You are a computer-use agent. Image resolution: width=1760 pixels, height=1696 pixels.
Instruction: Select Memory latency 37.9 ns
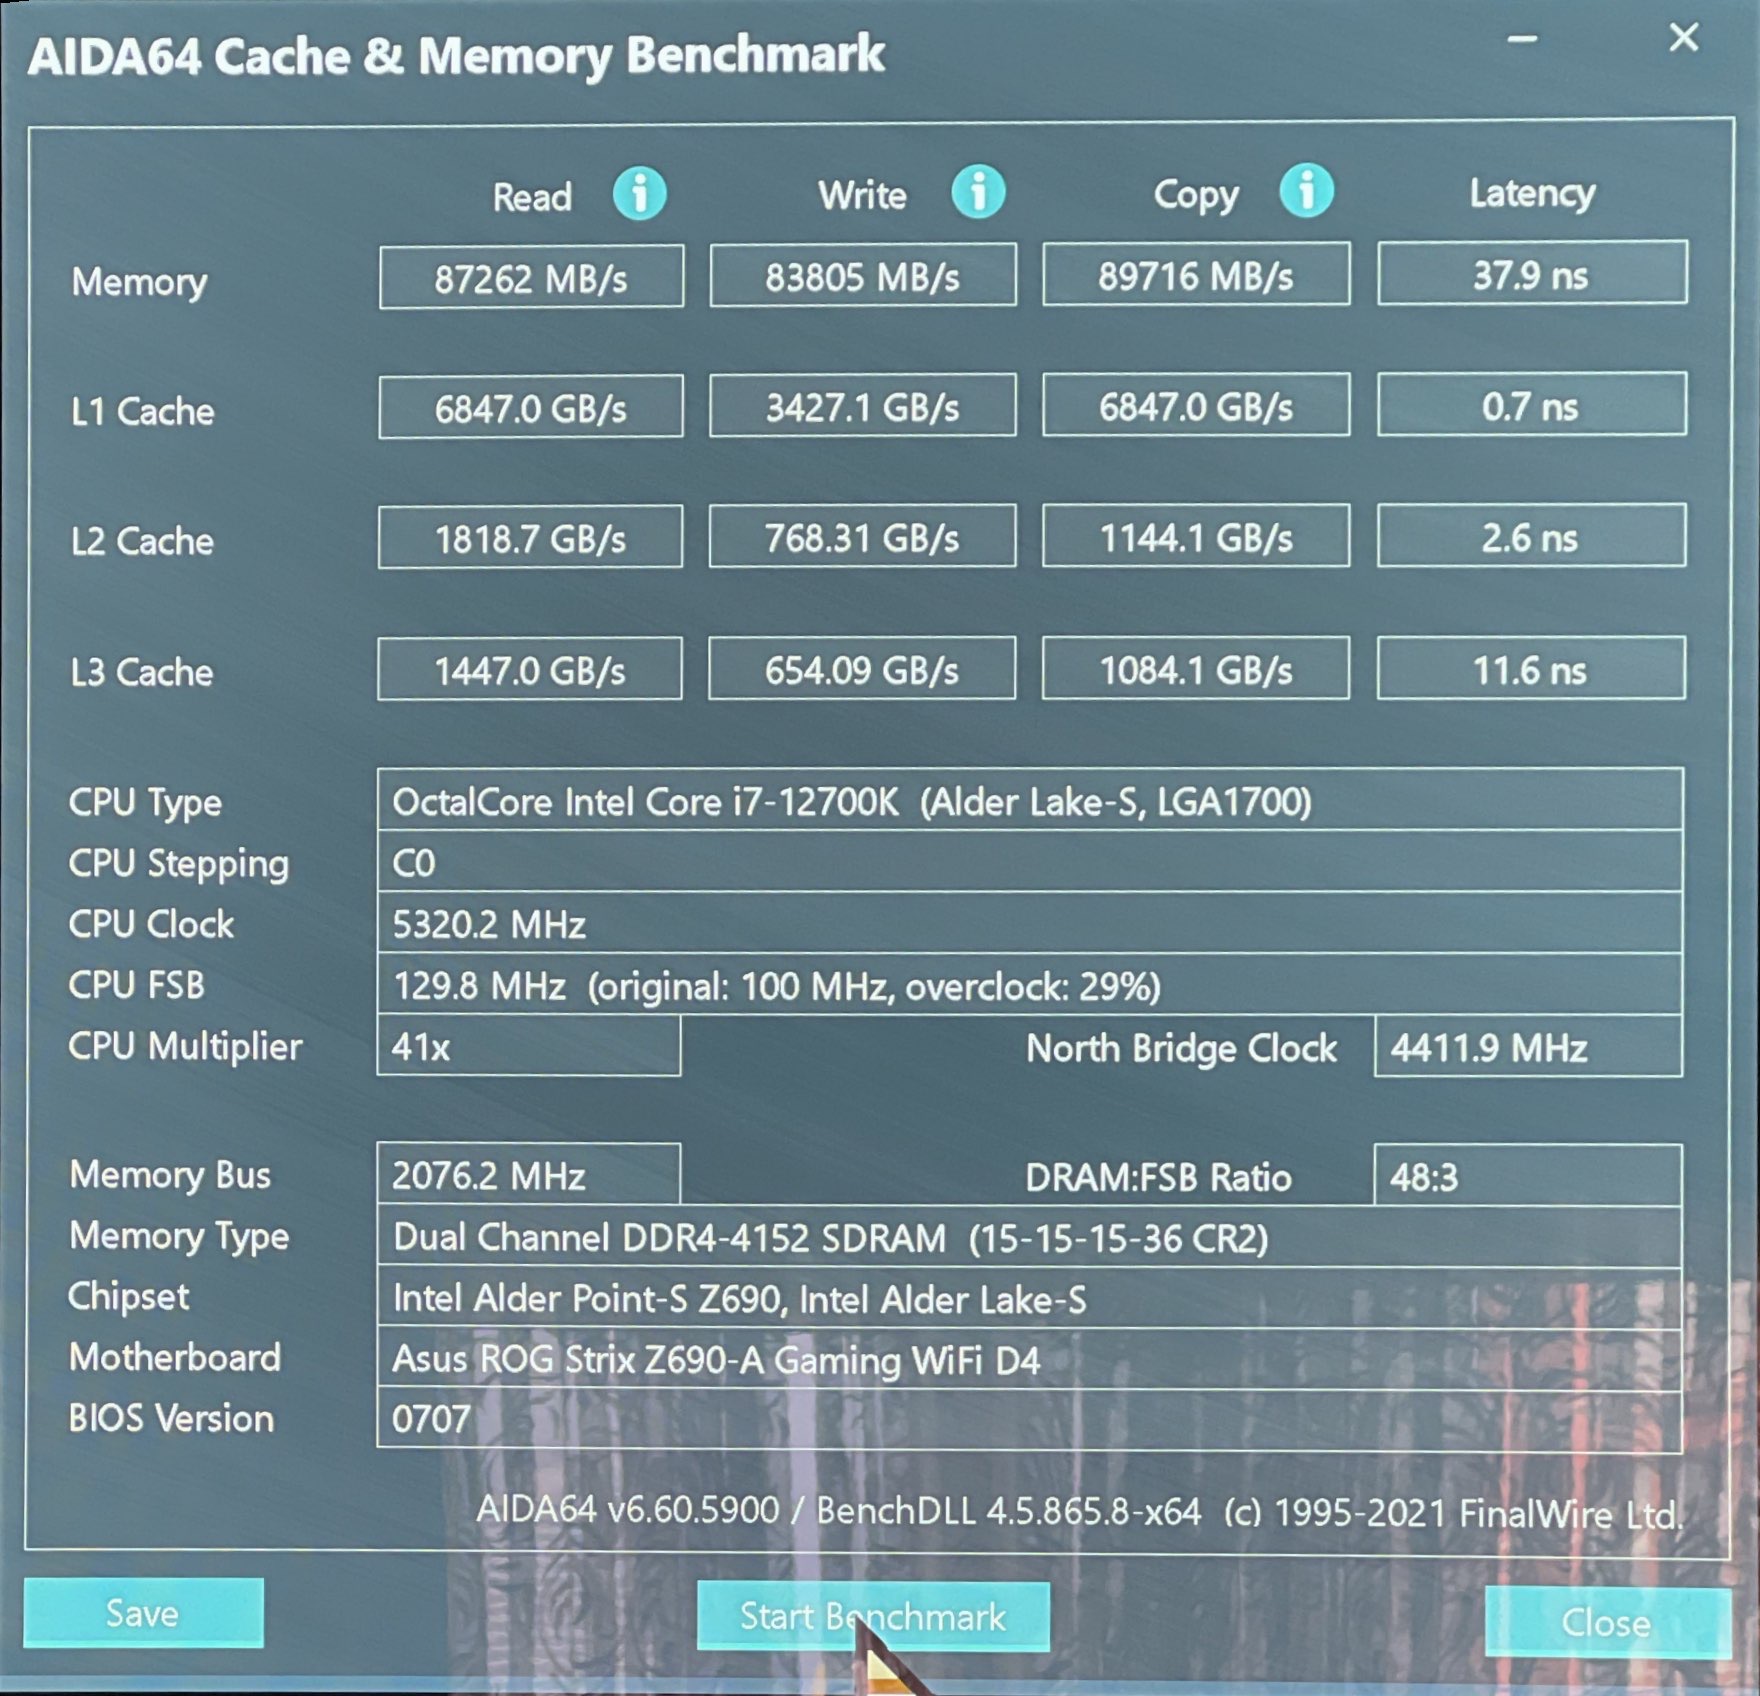pyautogui.click(x=1532, y=272)
